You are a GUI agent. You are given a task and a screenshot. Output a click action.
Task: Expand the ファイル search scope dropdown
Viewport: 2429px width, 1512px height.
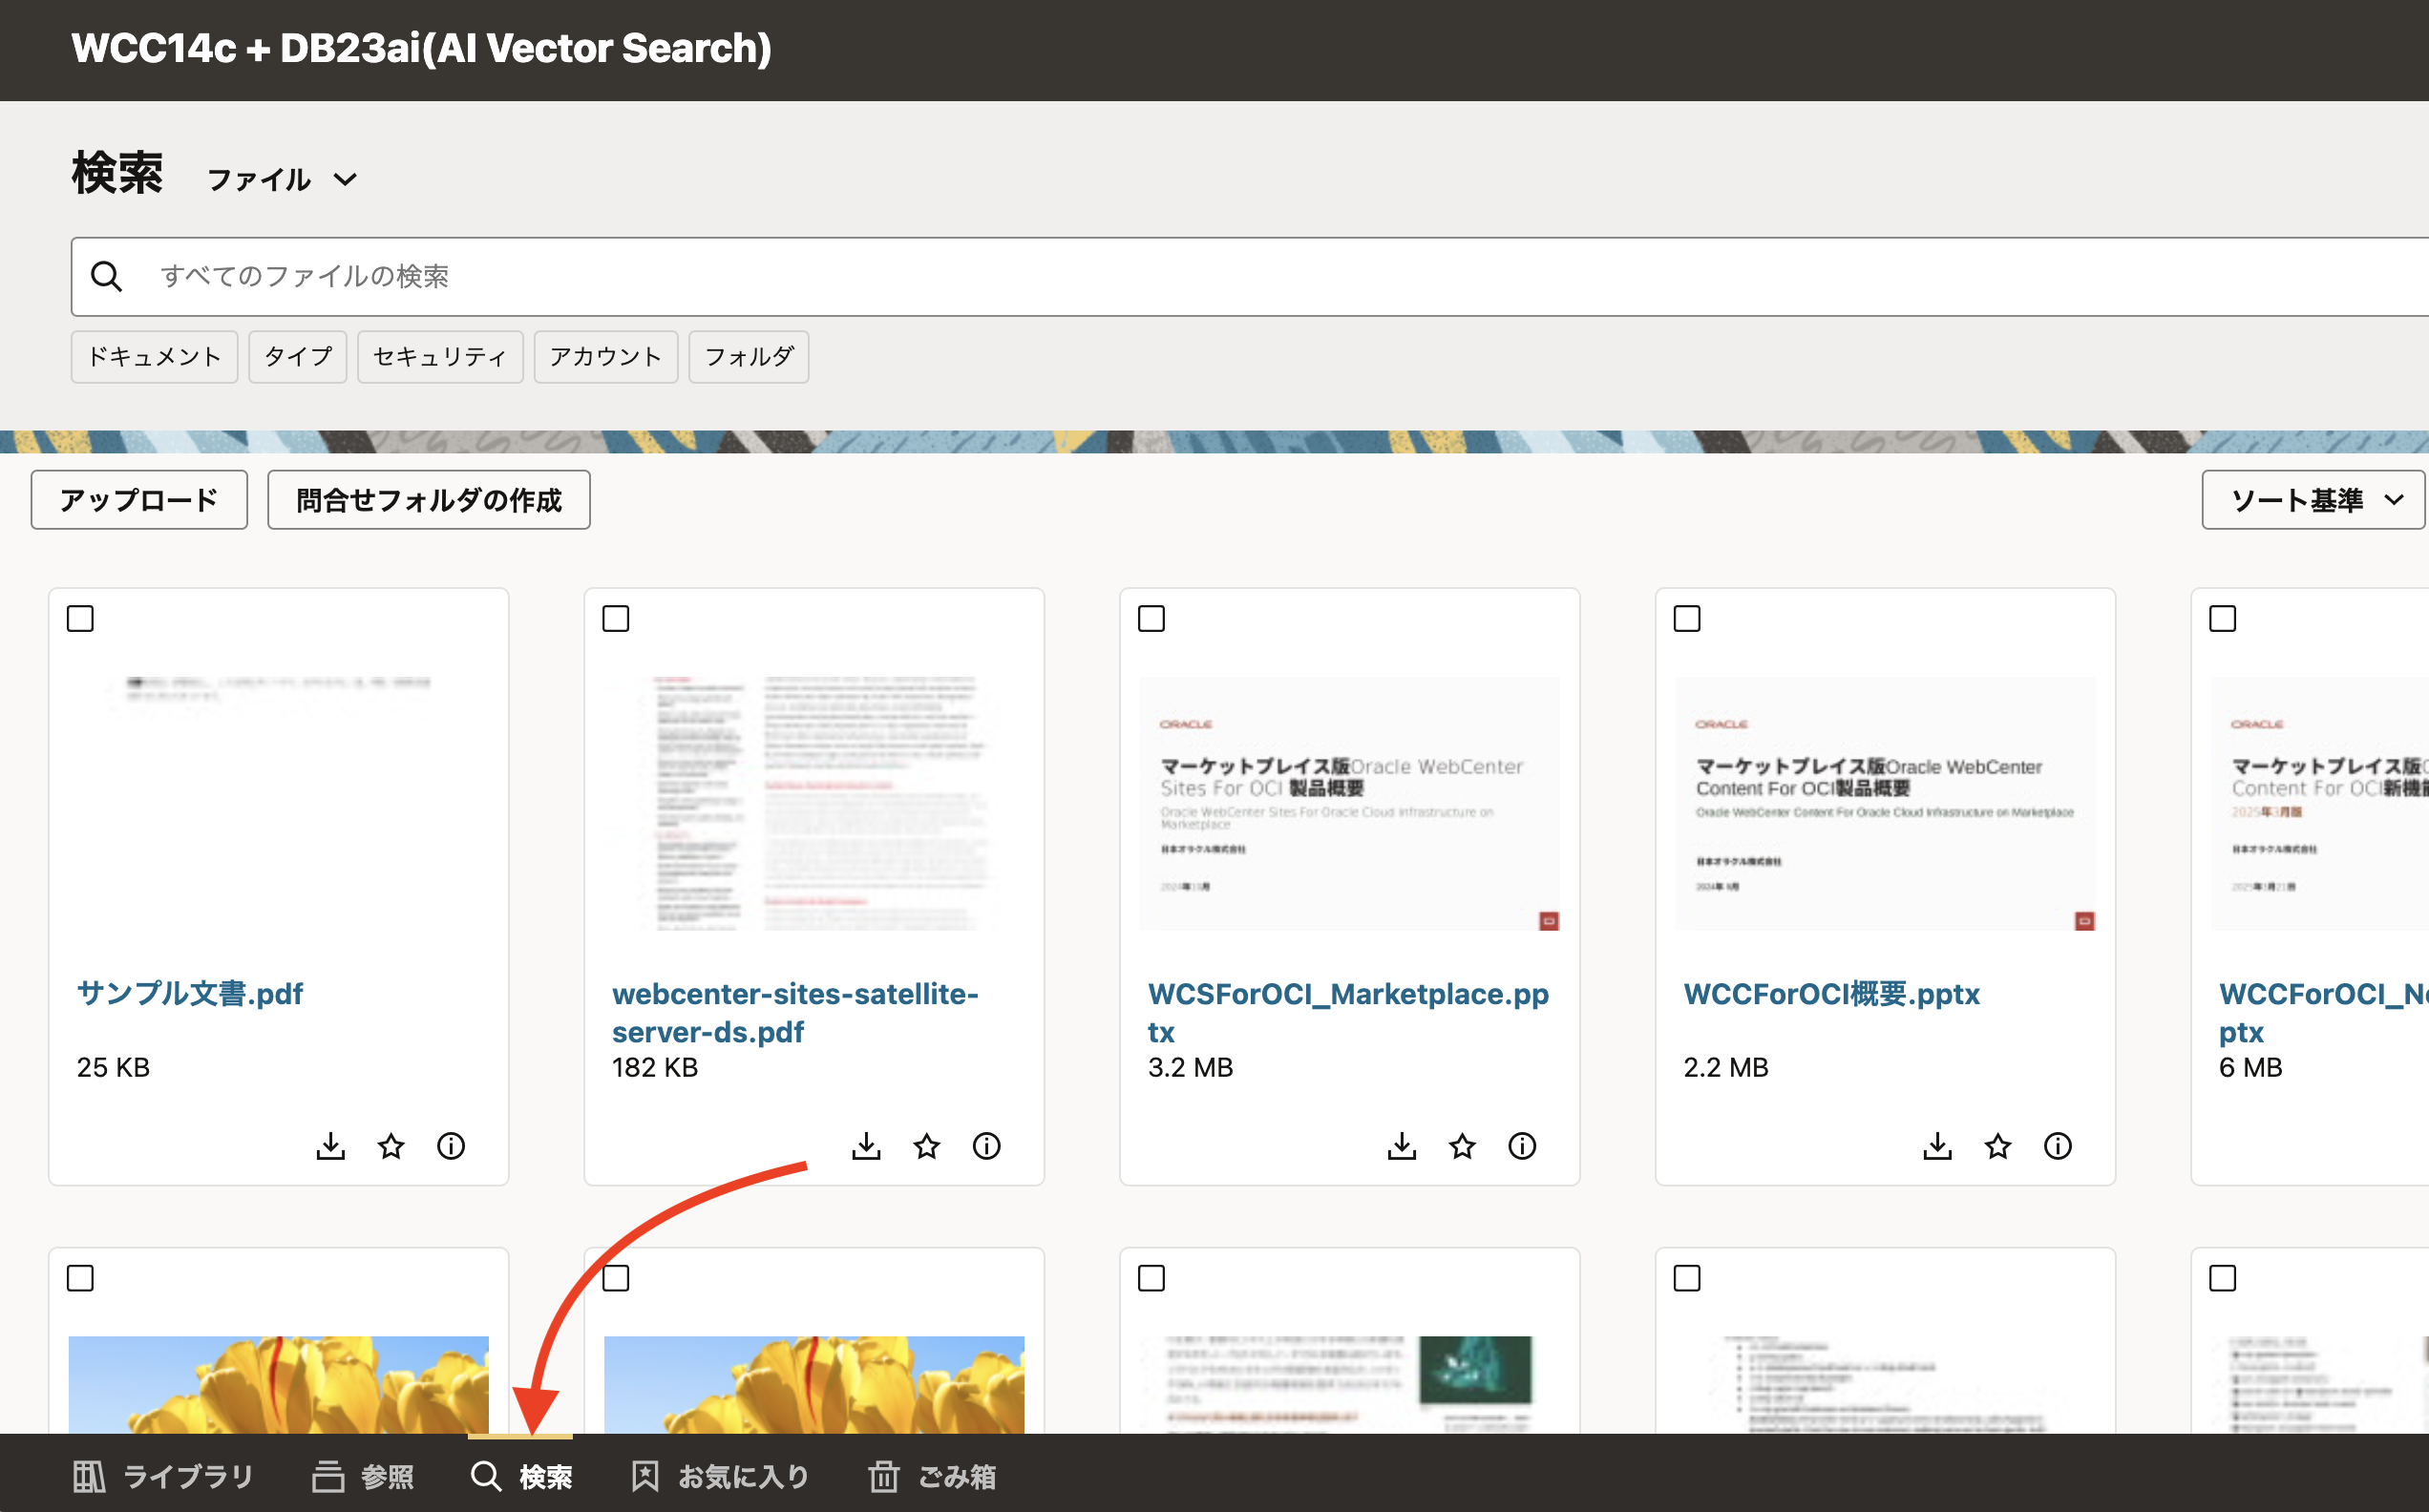coord(282,180)
